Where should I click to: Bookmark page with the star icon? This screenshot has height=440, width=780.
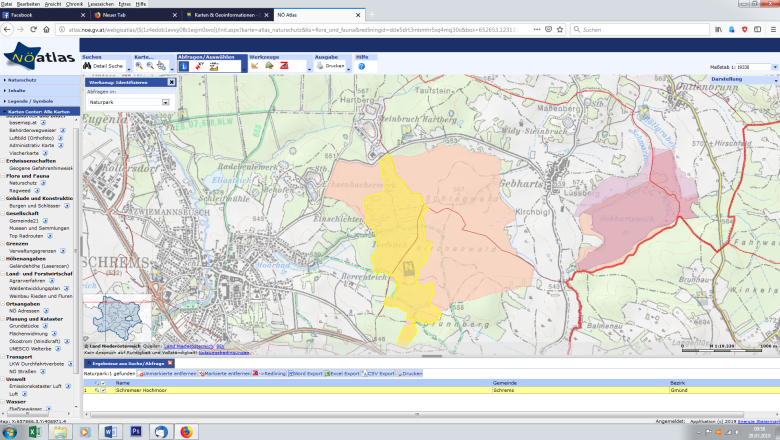tap(560, 29)
